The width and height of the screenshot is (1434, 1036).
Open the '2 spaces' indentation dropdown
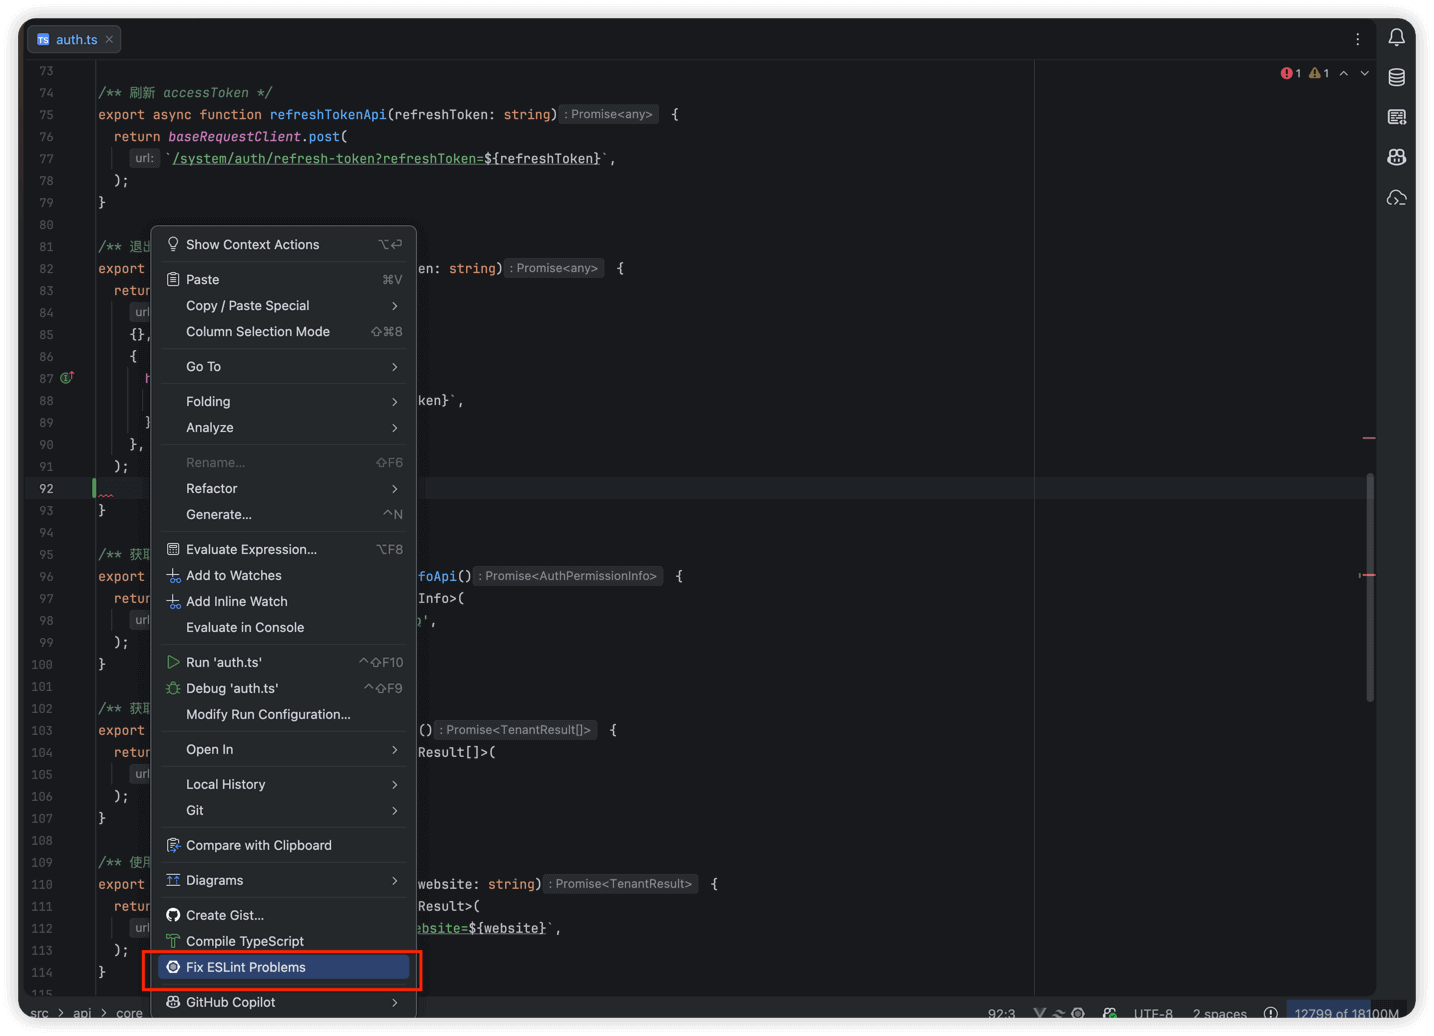click(1220, 1013)
